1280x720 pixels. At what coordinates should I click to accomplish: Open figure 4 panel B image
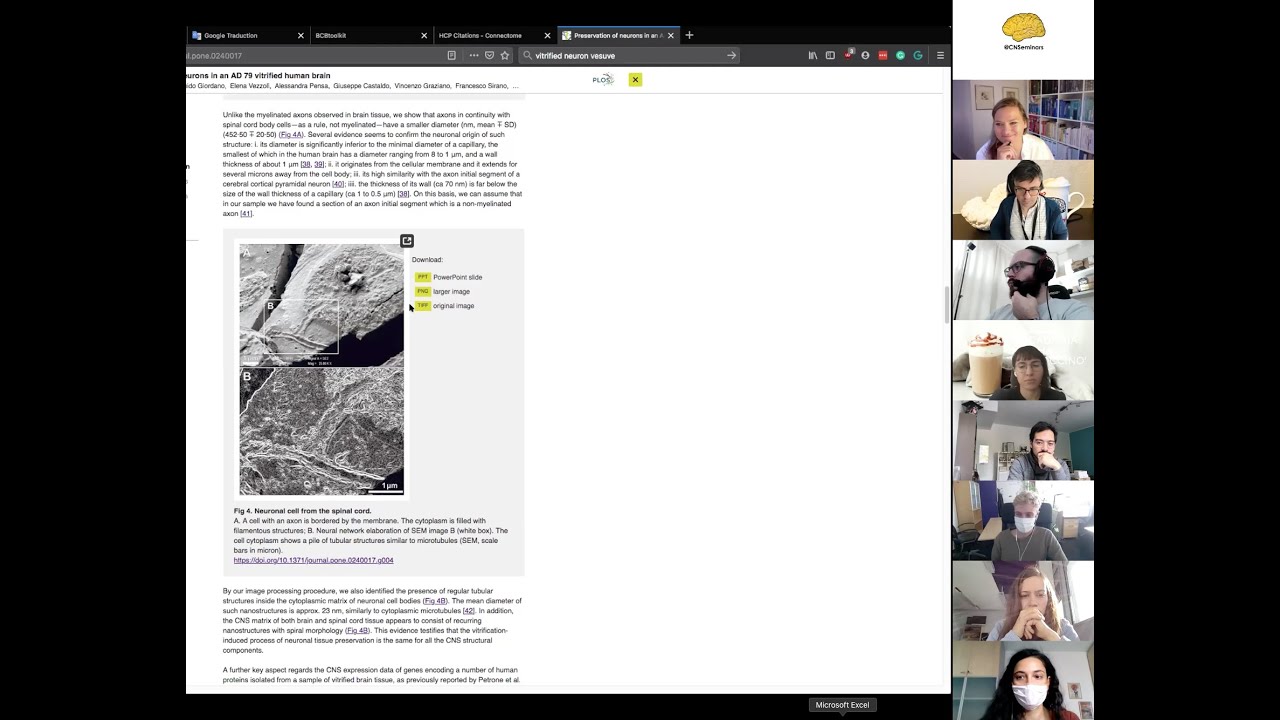(x=321, y=431)
